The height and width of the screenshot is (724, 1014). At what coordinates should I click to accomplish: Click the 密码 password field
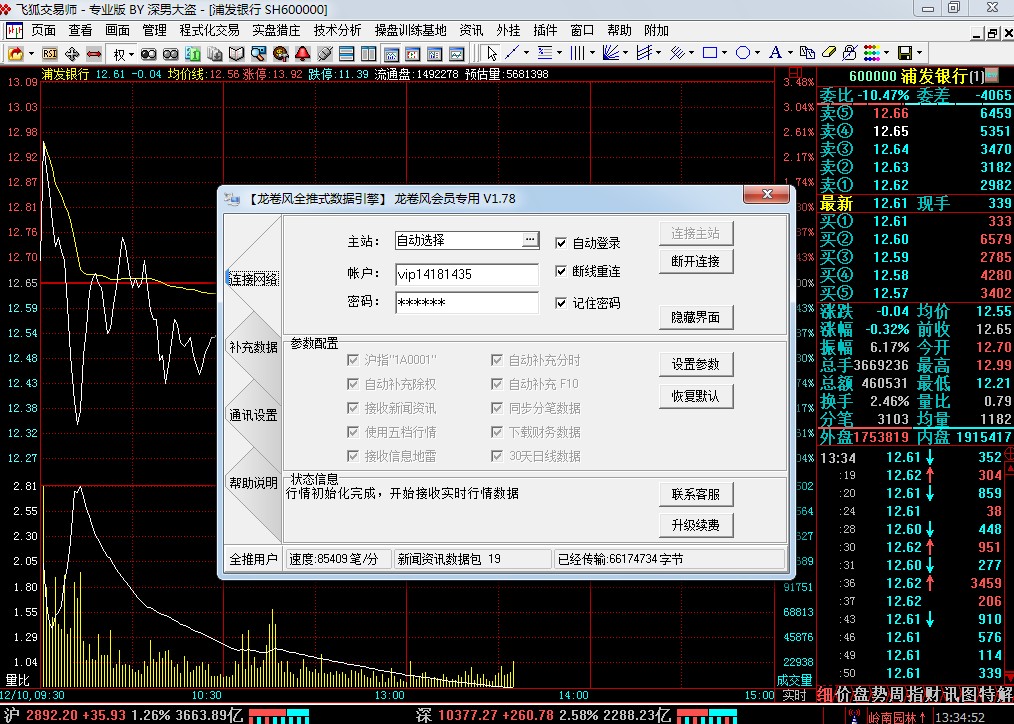click(x=466, y=303)
